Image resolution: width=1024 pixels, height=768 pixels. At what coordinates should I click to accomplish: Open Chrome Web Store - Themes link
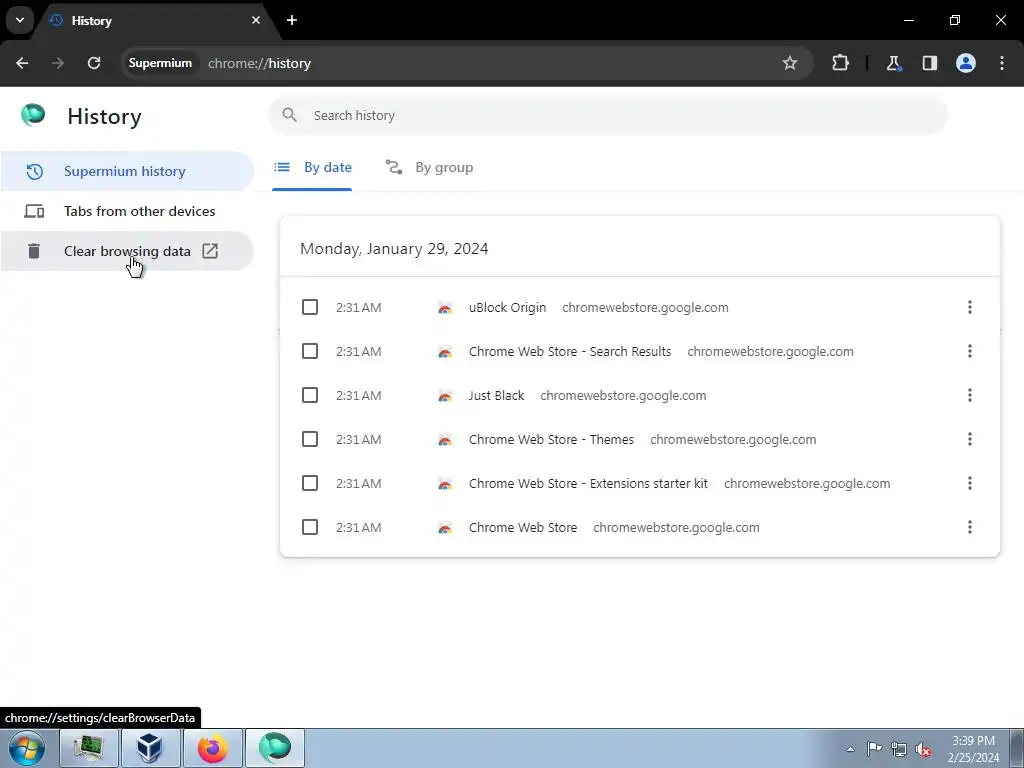tap(551, 440)
